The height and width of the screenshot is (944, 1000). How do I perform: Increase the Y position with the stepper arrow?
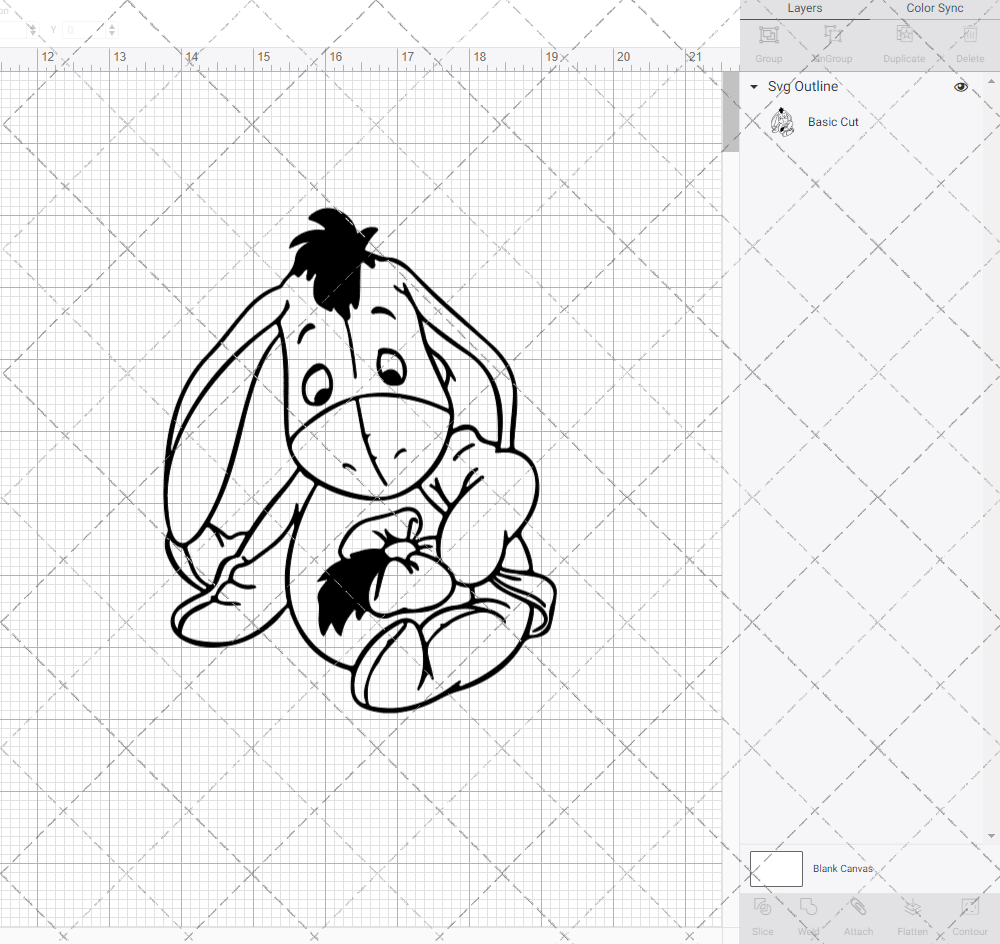point(112,26)
